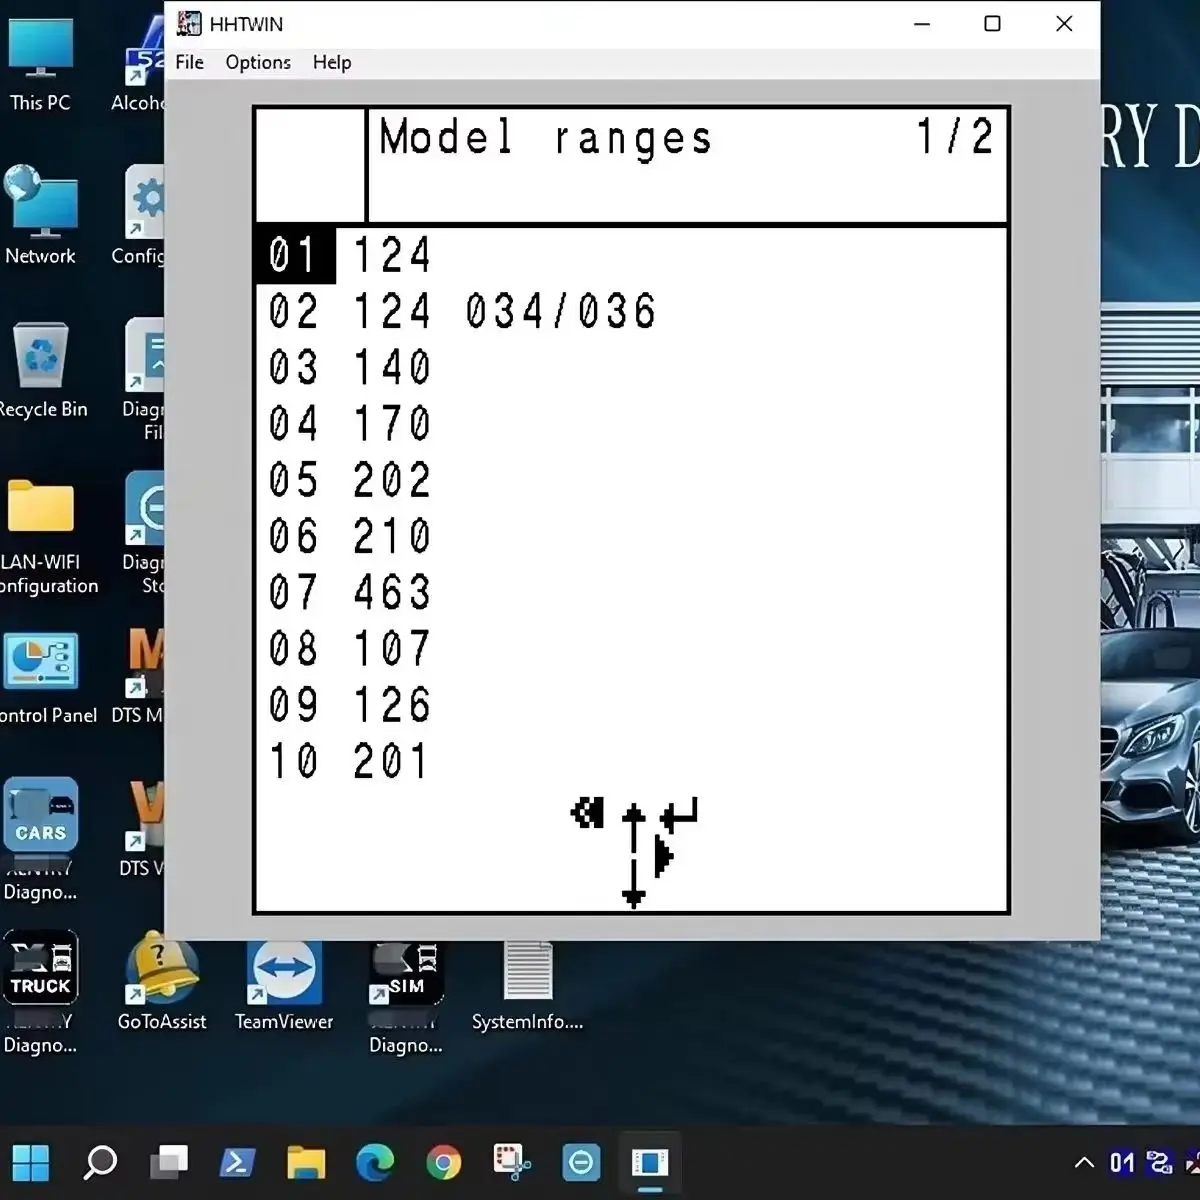1200x1200 pixels.
Task: Open the File menu in HHTWIN
Action: (x=189, y=62)
